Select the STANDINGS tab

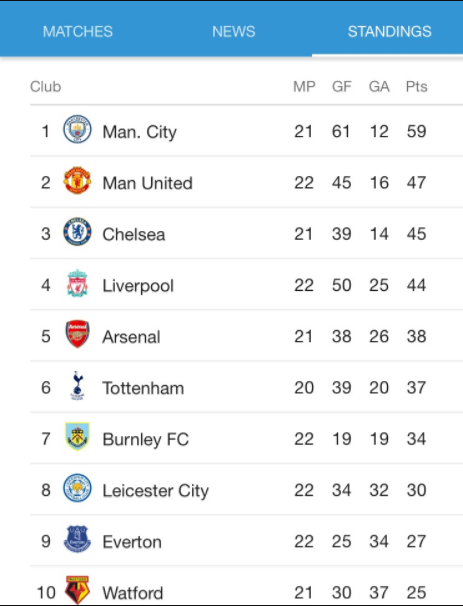(390, 31)
